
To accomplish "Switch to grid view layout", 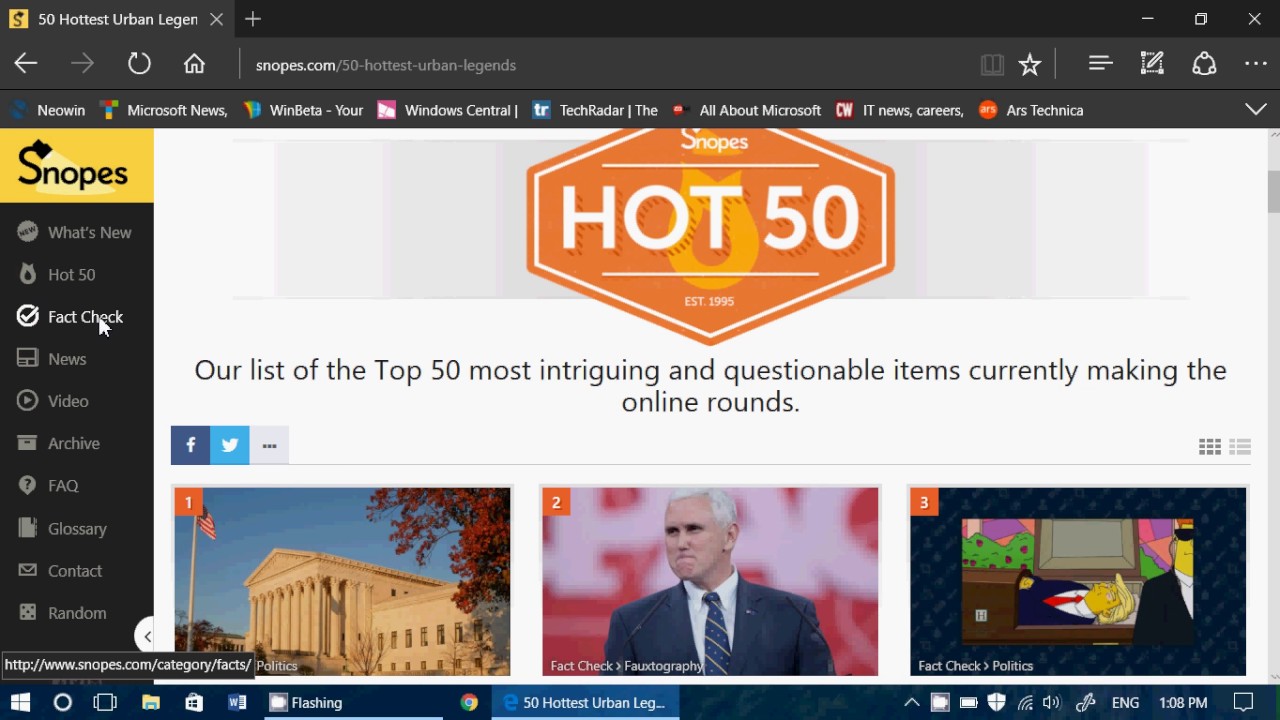I will [x=1210, y=447].
